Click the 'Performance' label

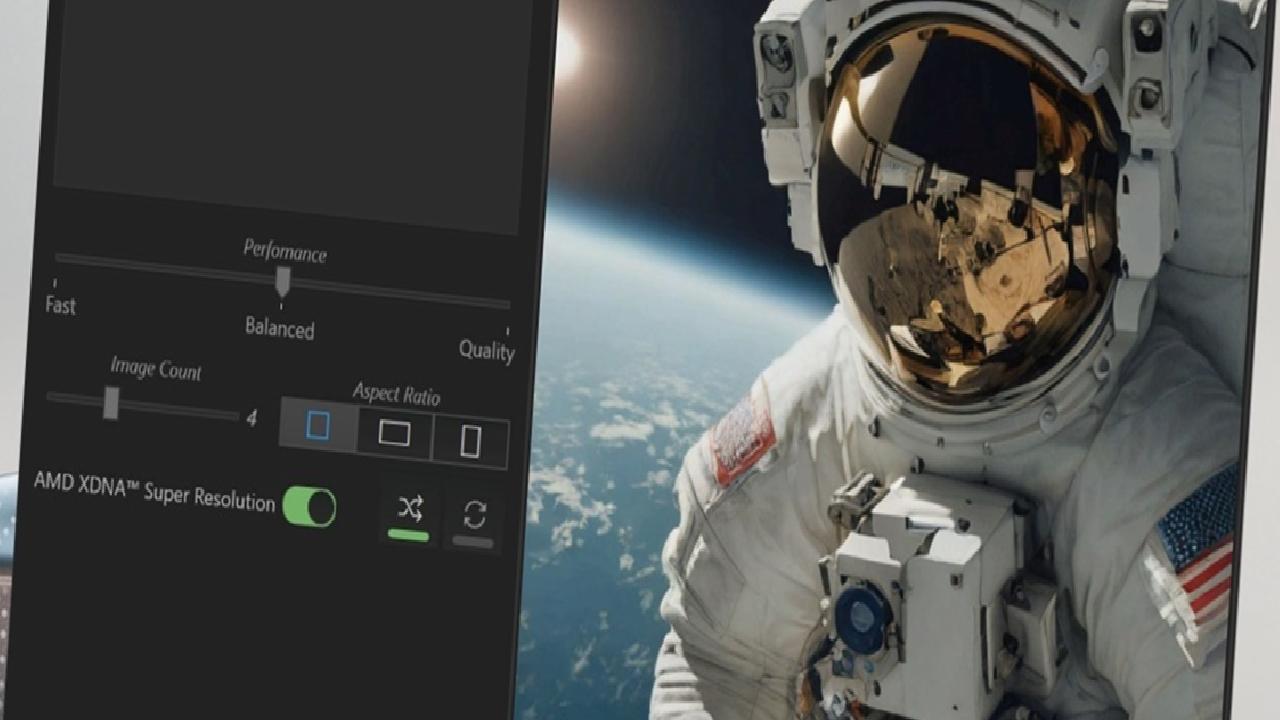click(x=285, y=251)
